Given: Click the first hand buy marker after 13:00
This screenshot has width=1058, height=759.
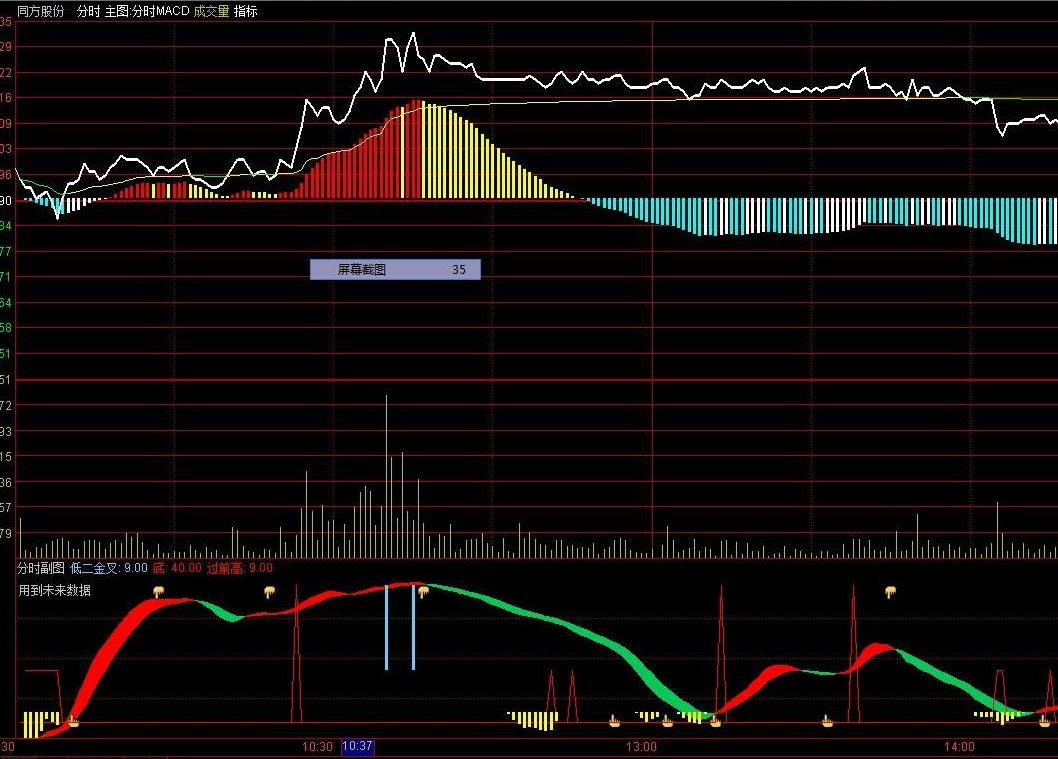Looking at the screenshot, I should (667, 721).
